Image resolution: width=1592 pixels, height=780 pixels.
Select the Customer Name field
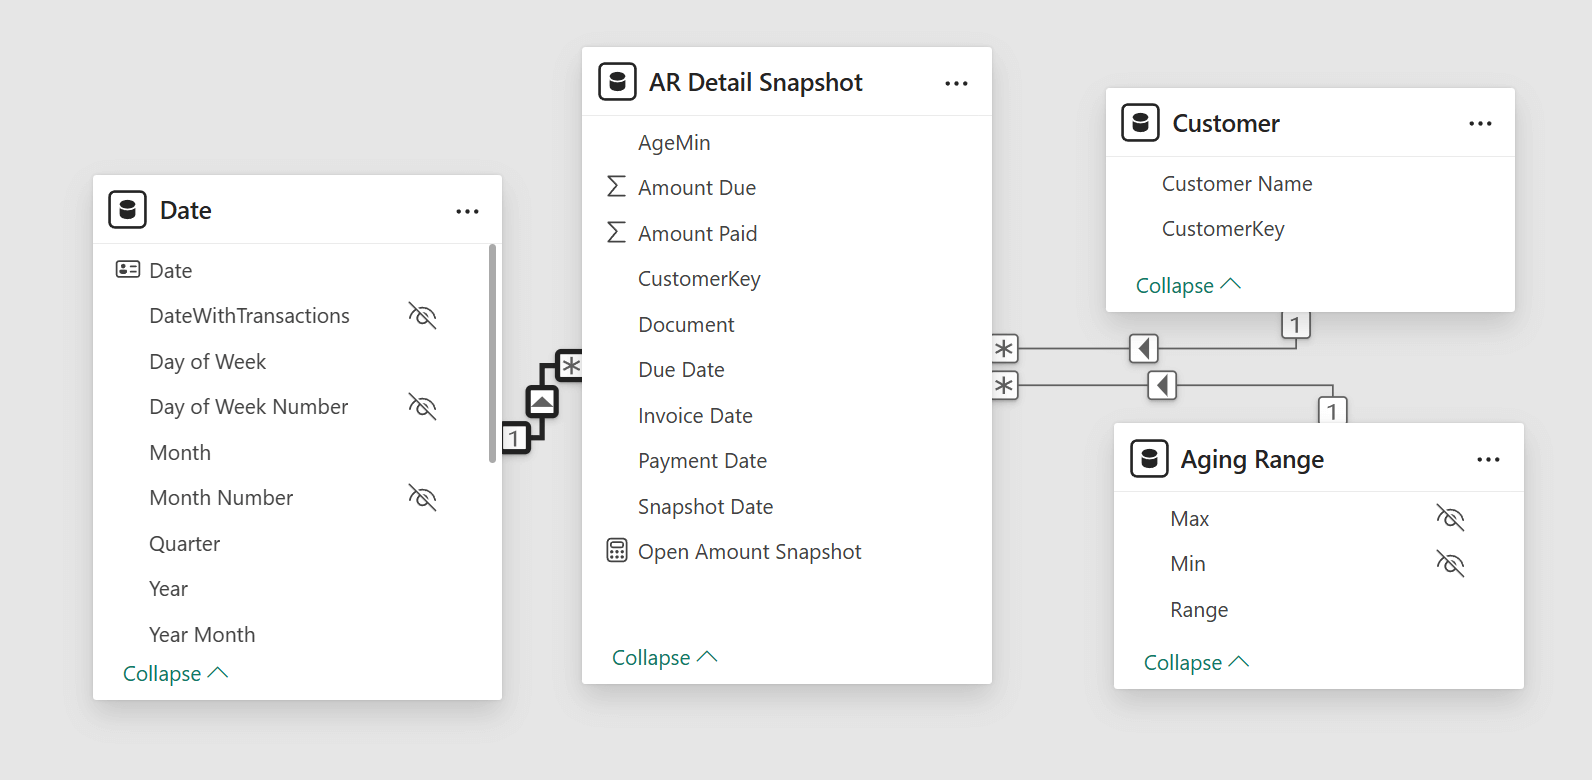click(x=1237, y=184)
